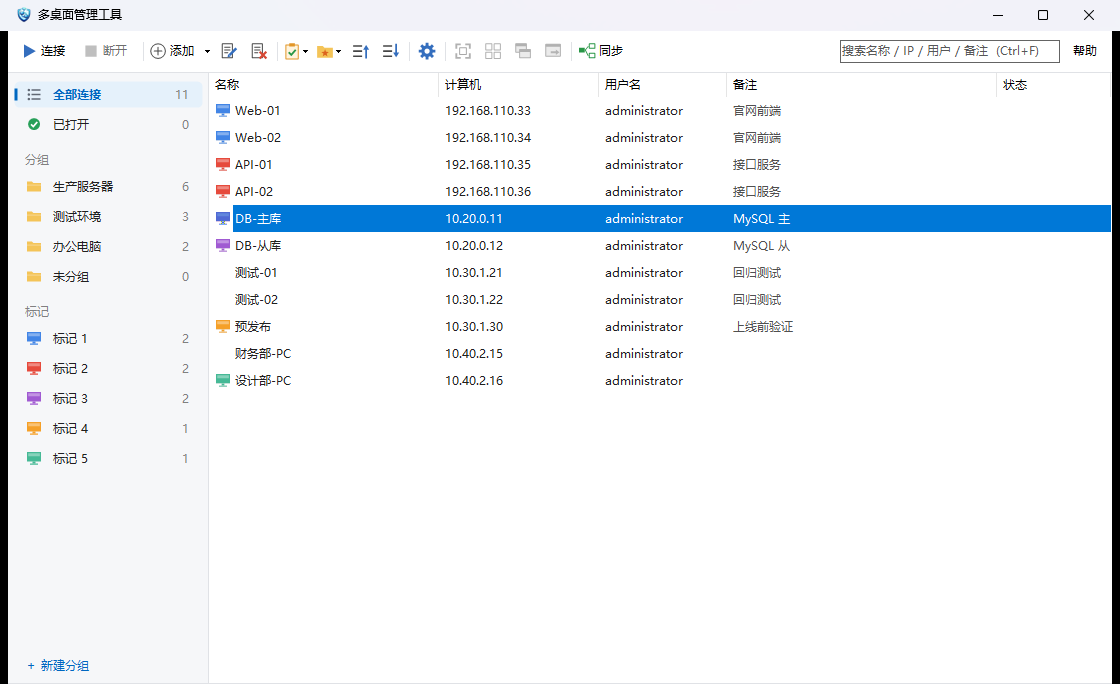Filter by 标记 5 green tag
This screenshot has width=1120, height=684.
point(108,458)
